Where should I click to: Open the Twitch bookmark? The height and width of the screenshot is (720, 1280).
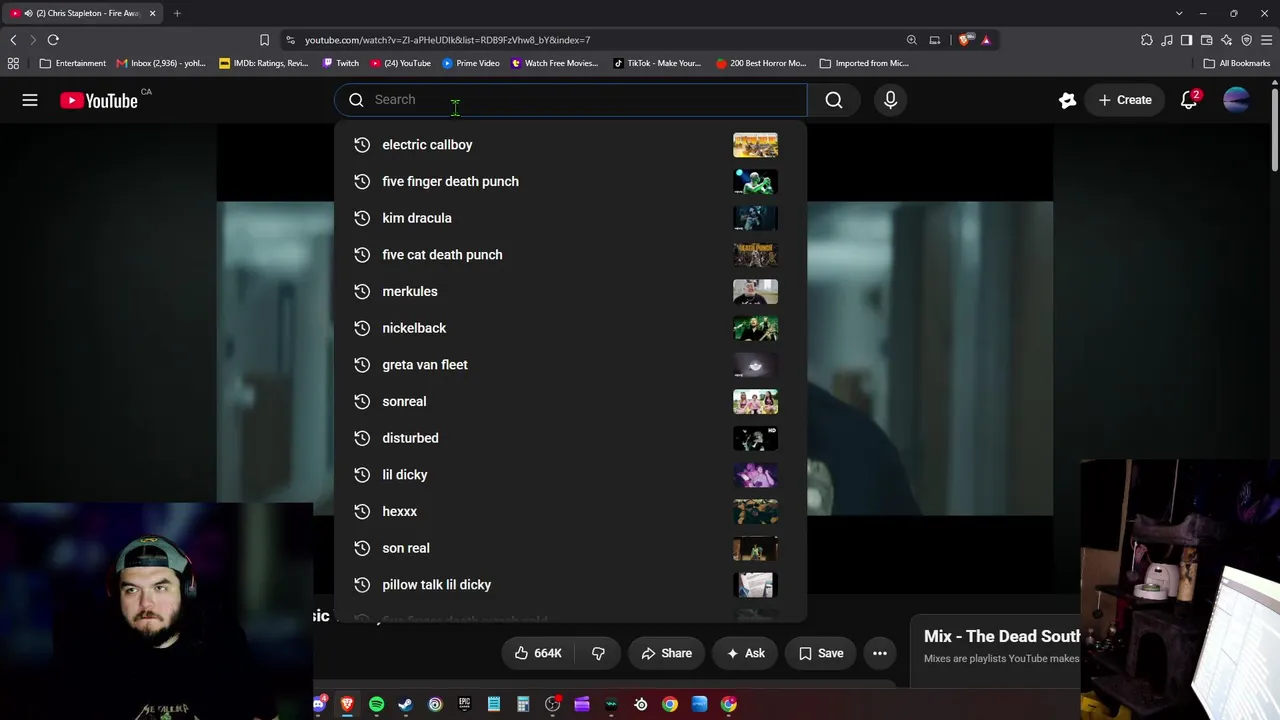click(x=340, y=63)
